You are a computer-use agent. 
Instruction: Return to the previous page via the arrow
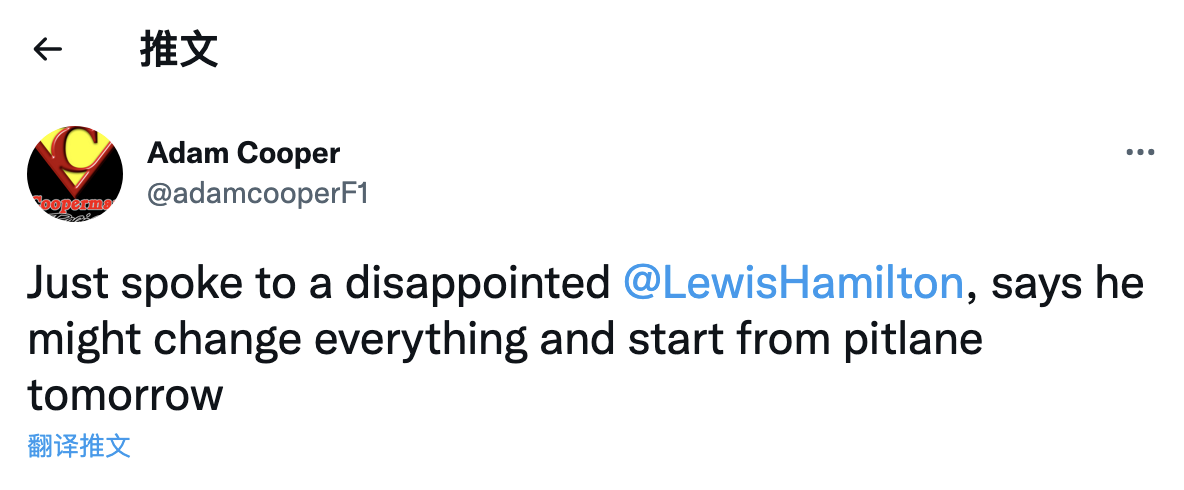(x=47, y=49)
